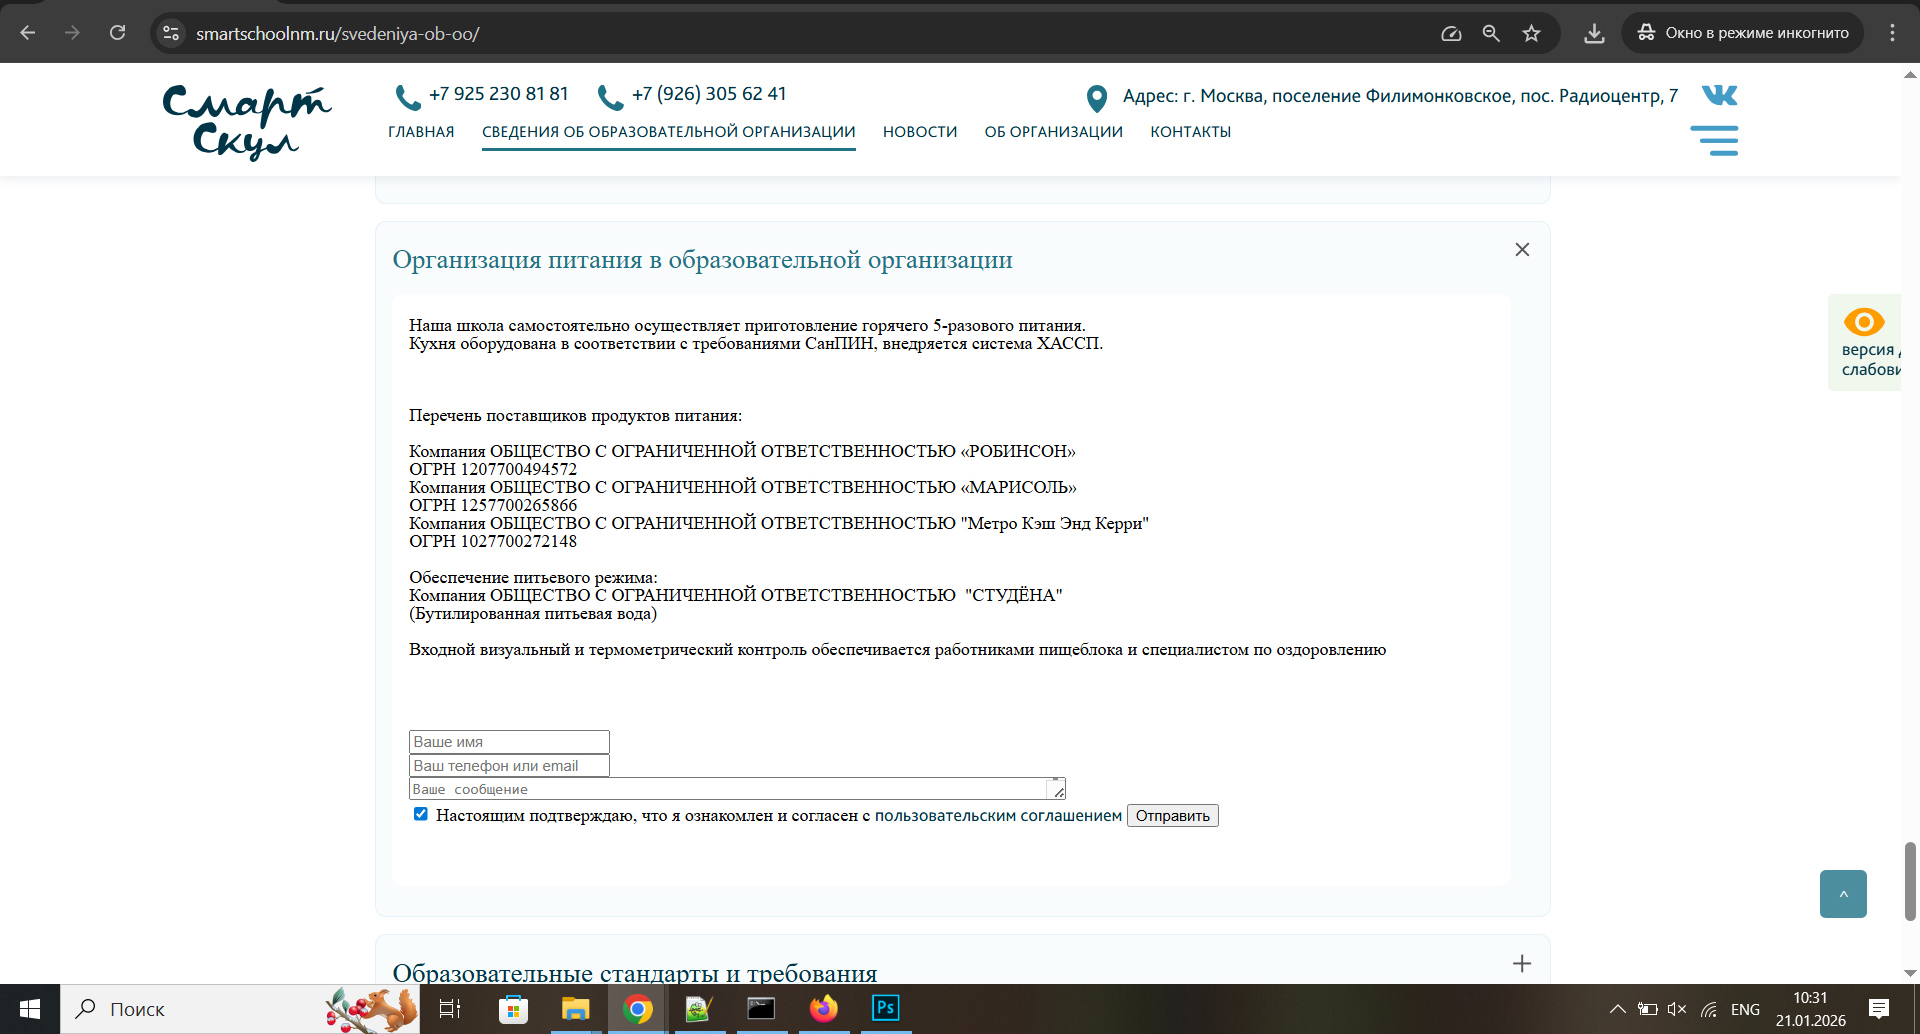
Task: Click the browser zoom magnifier icon
Action: (x=1491, y=33)
